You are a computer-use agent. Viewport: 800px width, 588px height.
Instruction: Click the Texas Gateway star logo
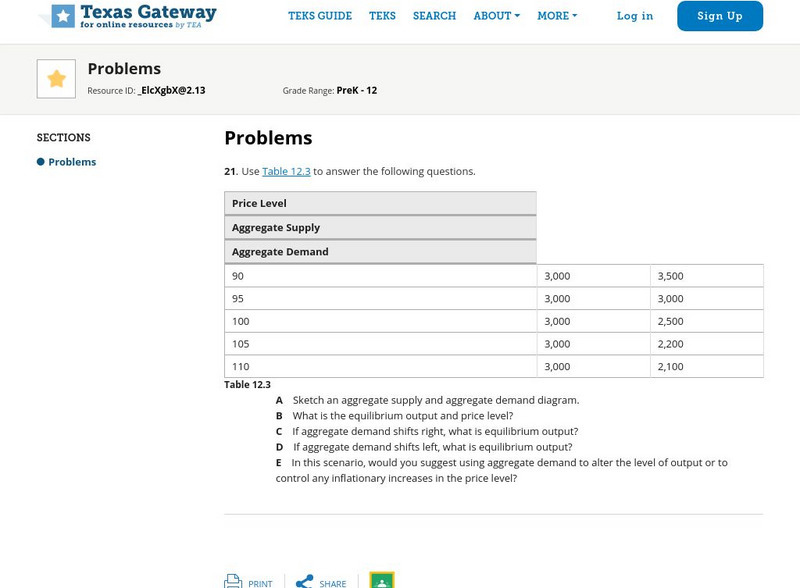[63, 16]
